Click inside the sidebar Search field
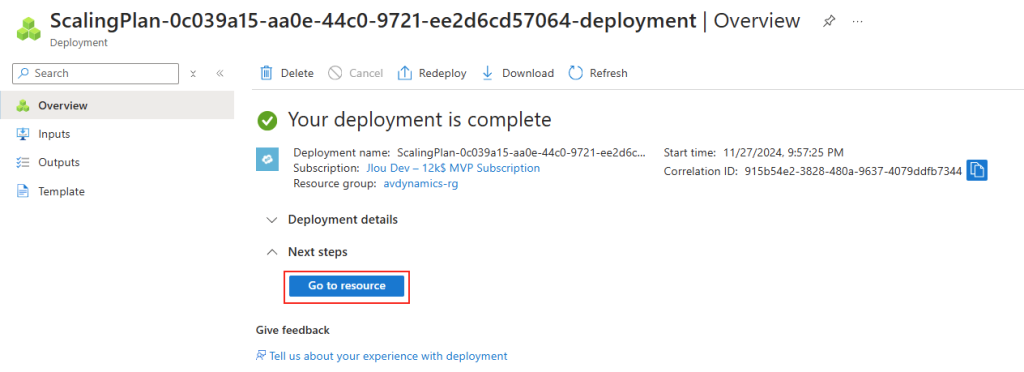The height and width of the screenshot is (372, 1024). coord(95,74)
